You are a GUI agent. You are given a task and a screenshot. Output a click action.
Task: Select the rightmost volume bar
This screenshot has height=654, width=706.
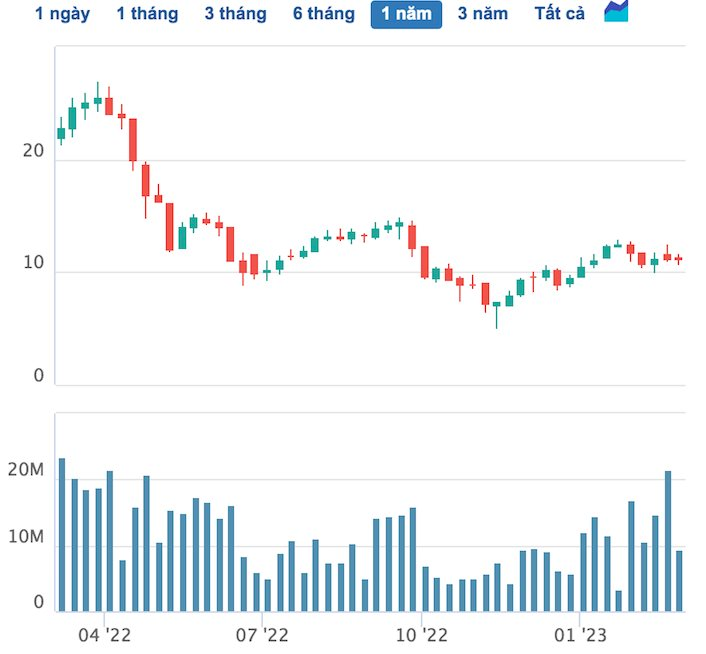pos(679,580)
